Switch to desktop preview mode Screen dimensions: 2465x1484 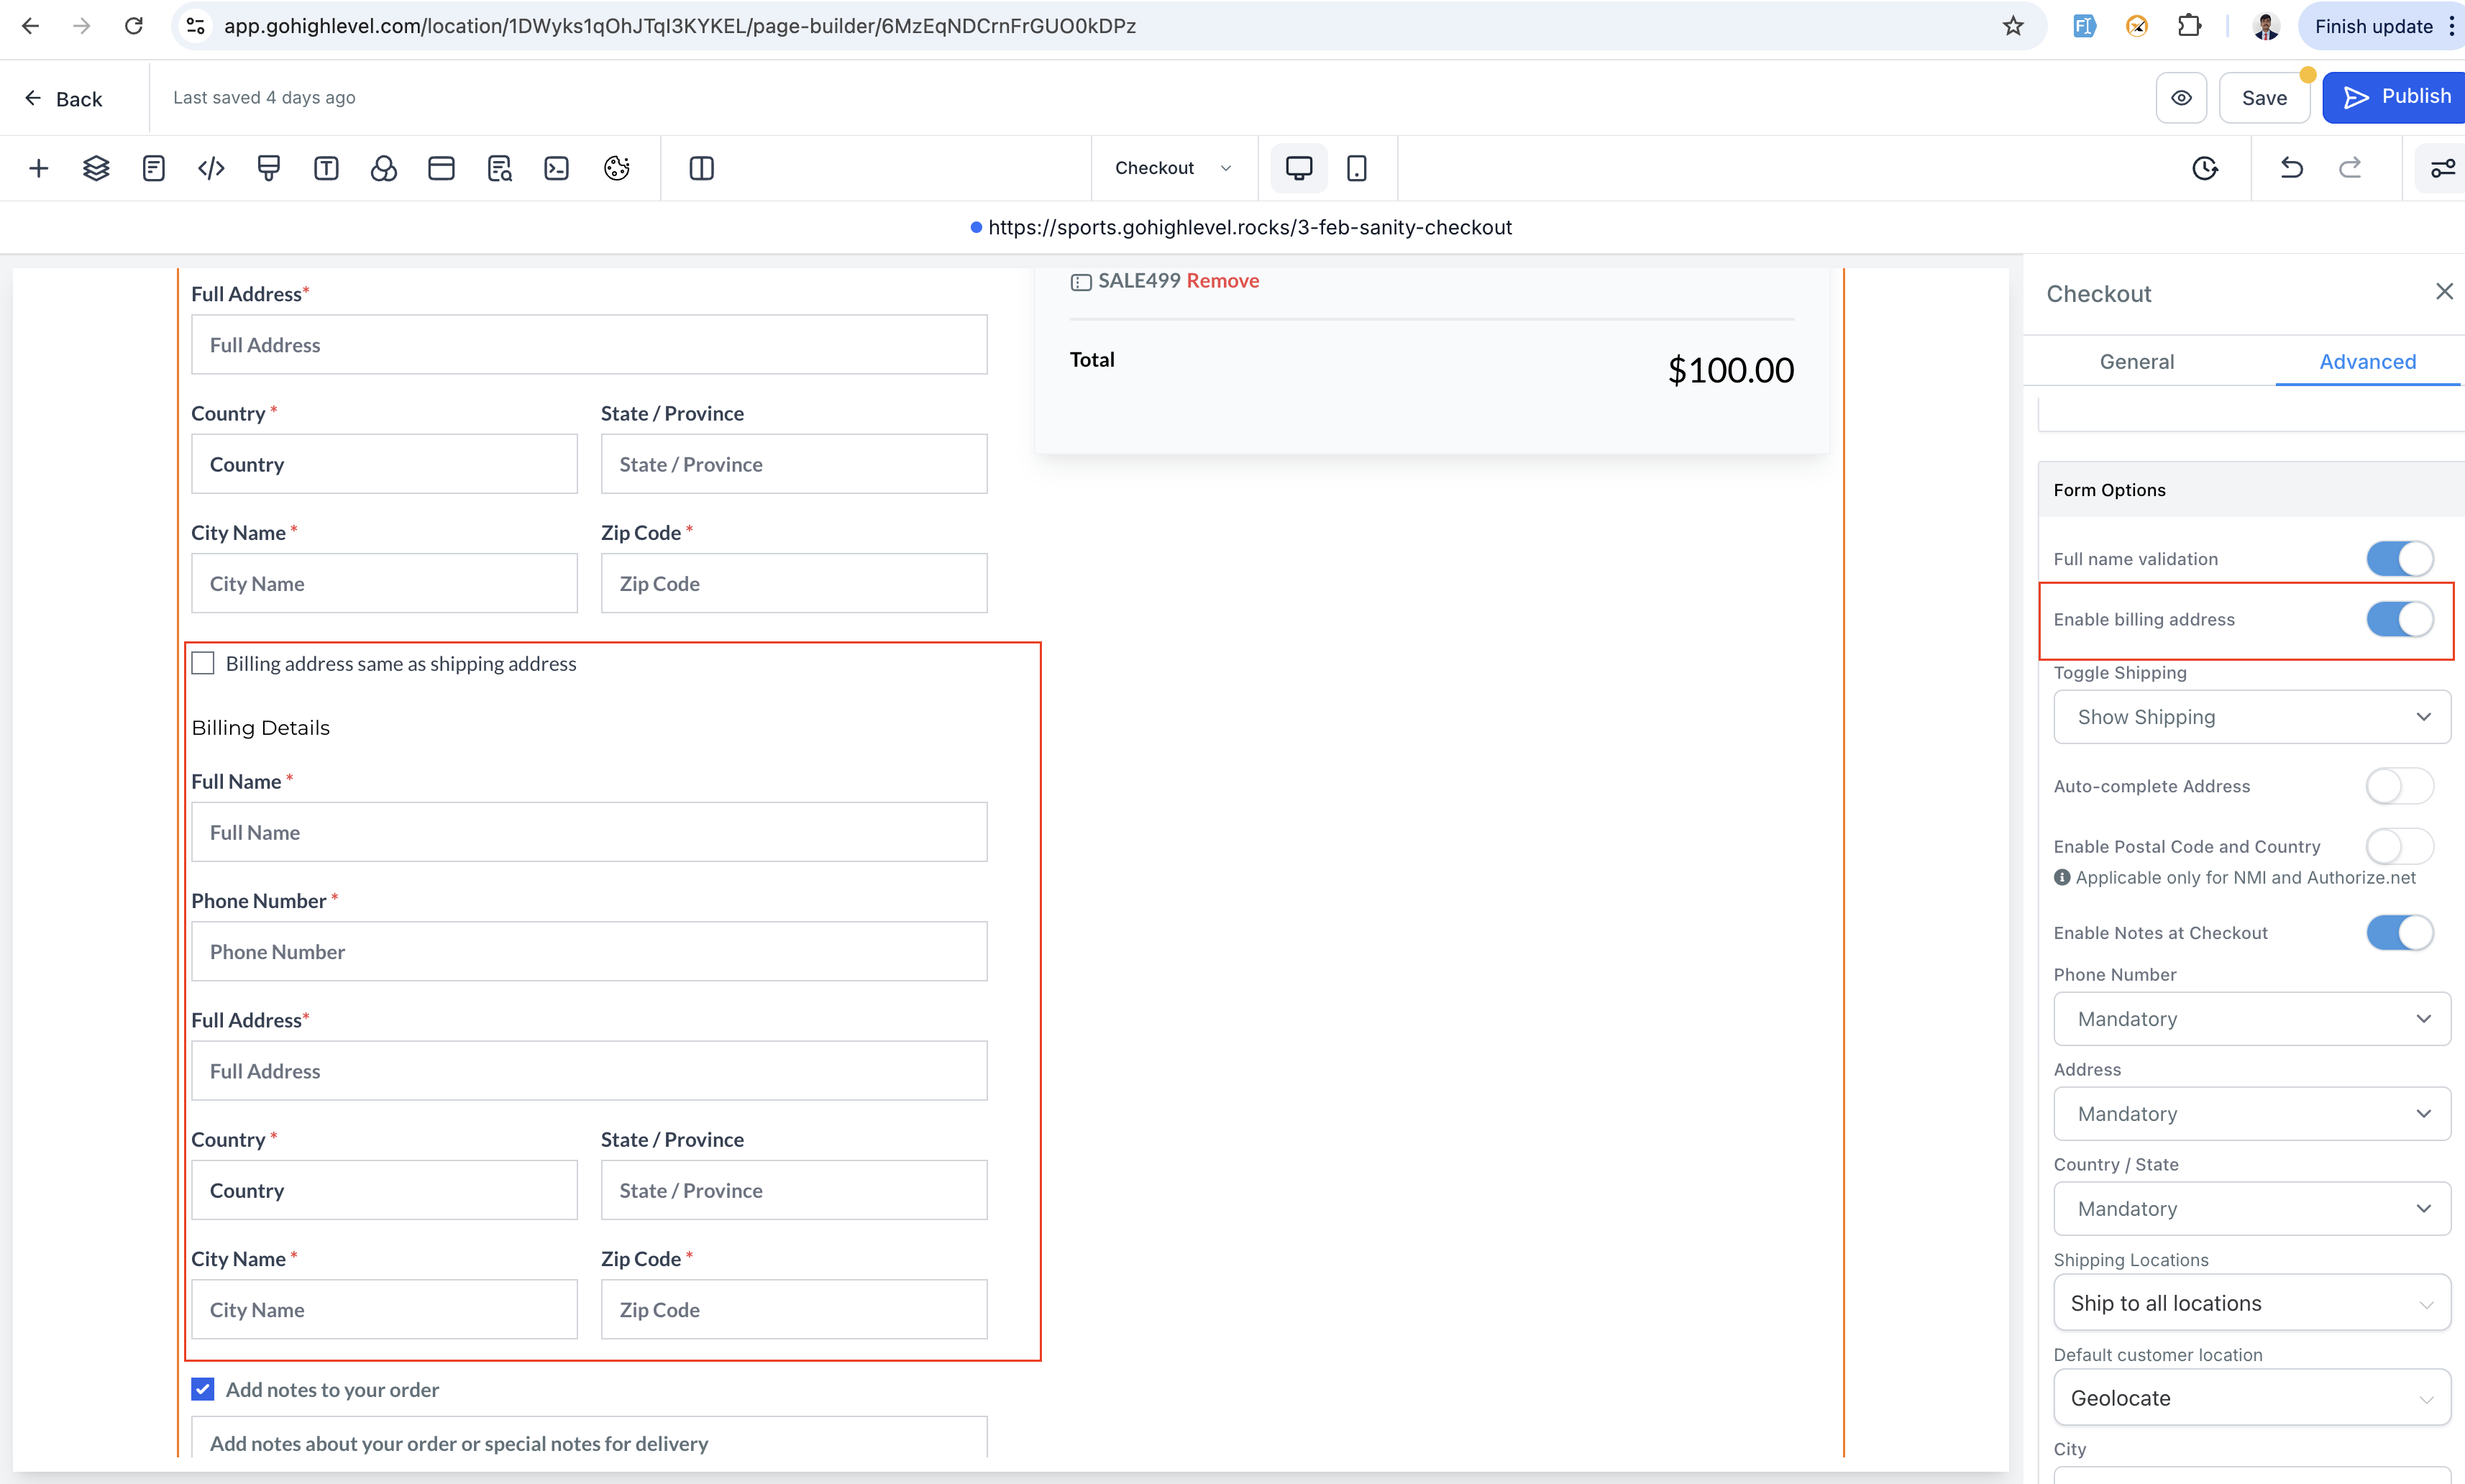(x=1299, y=168)
